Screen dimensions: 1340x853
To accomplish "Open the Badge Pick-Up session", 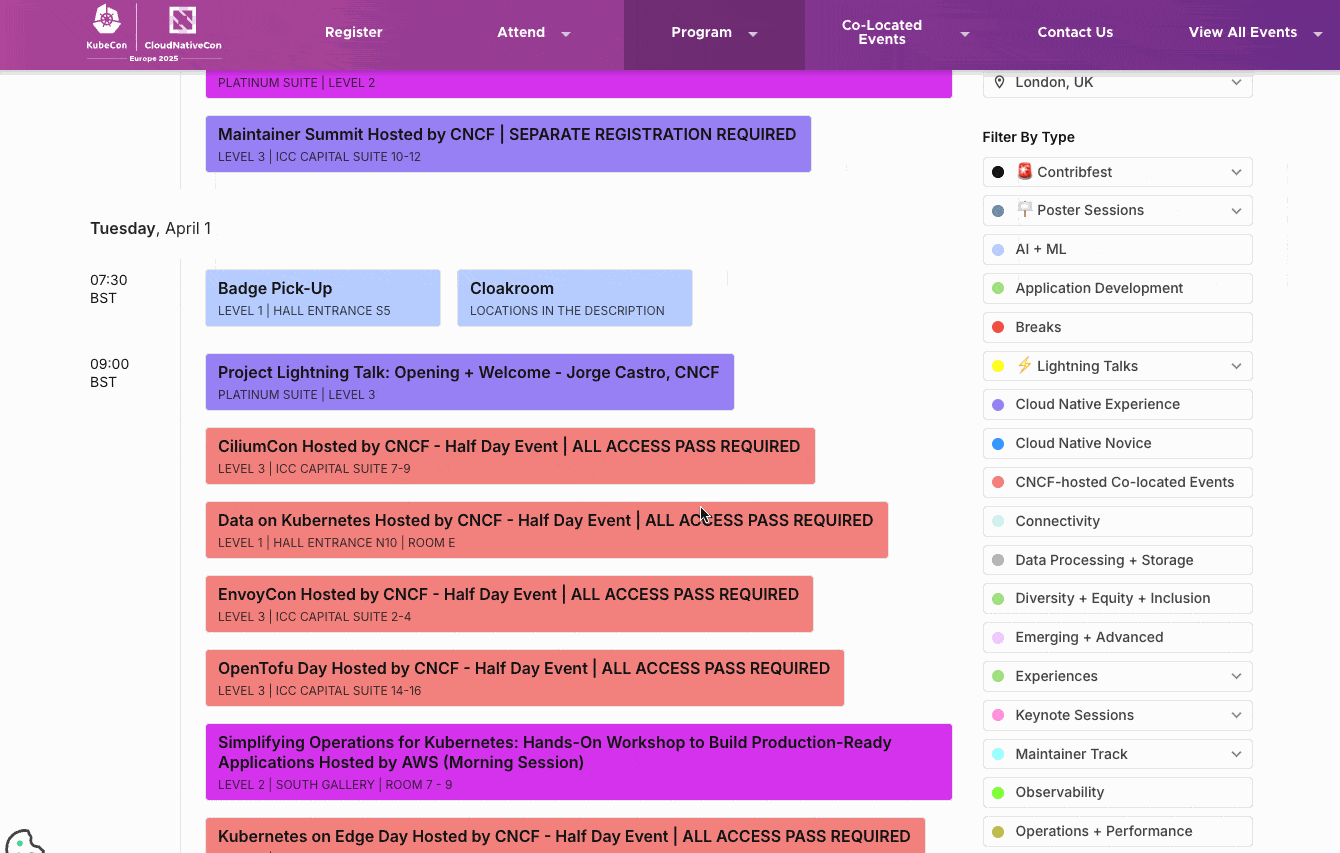I will pos(323,298).
